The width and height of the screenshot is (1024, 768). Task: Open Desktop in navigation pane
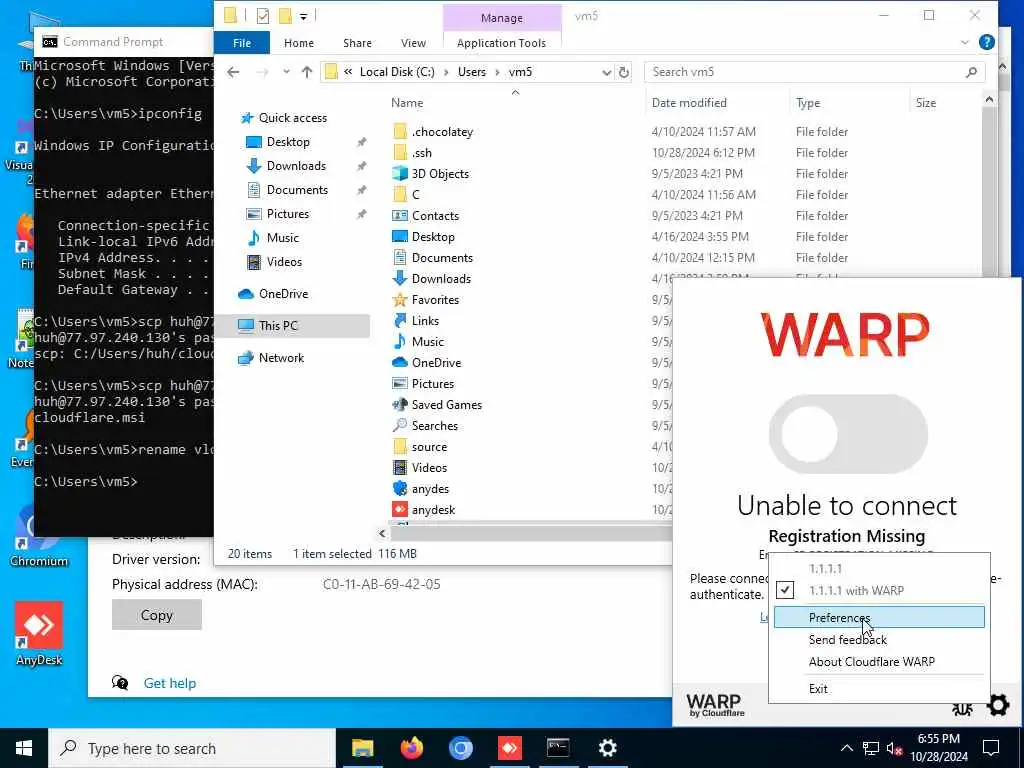tap(288, 142)
